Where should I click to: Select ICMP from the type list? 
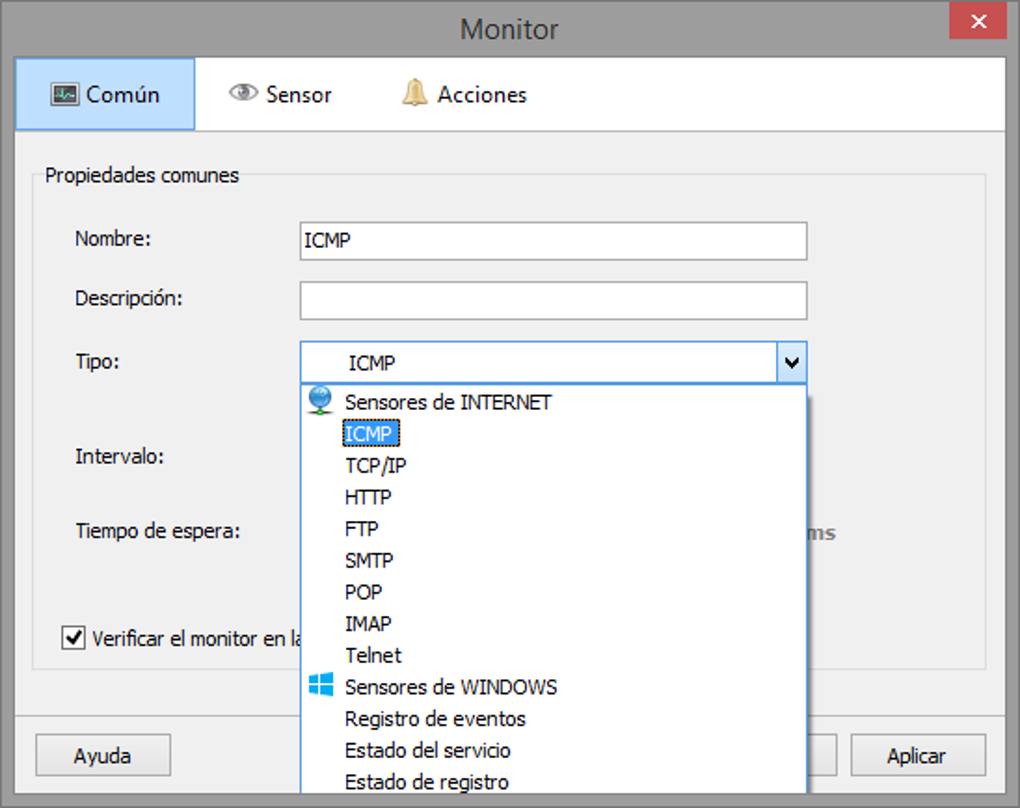pyautogui.click(x=370, y=432)
